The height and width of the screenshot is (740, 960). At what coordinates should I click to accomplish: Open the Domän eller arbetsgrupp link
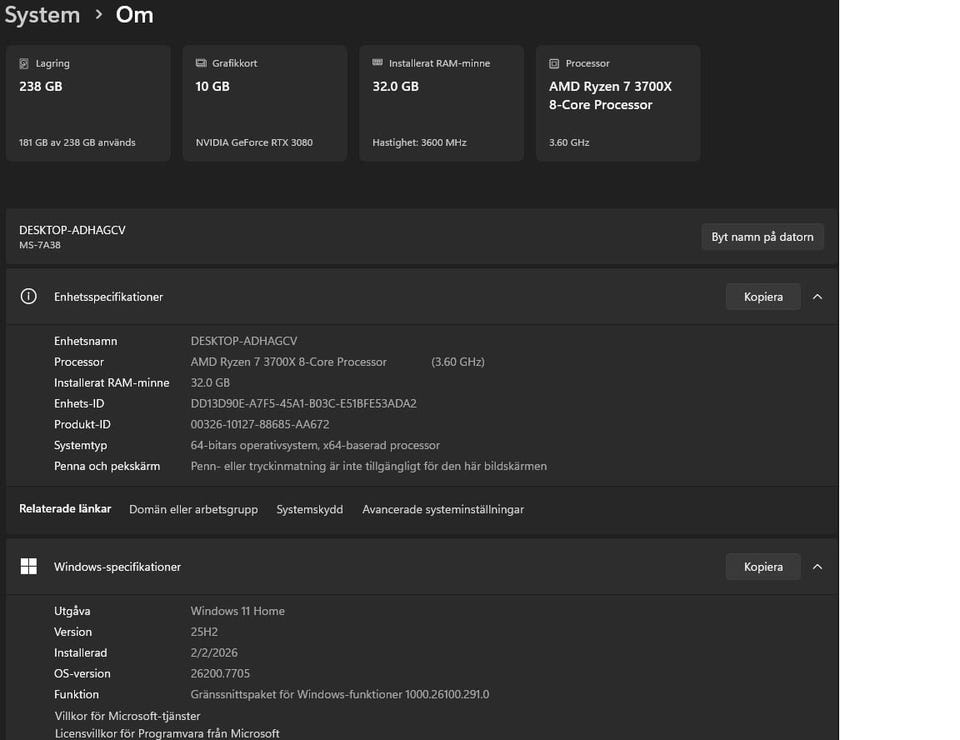pyautogui.click(x=193, y=509)
